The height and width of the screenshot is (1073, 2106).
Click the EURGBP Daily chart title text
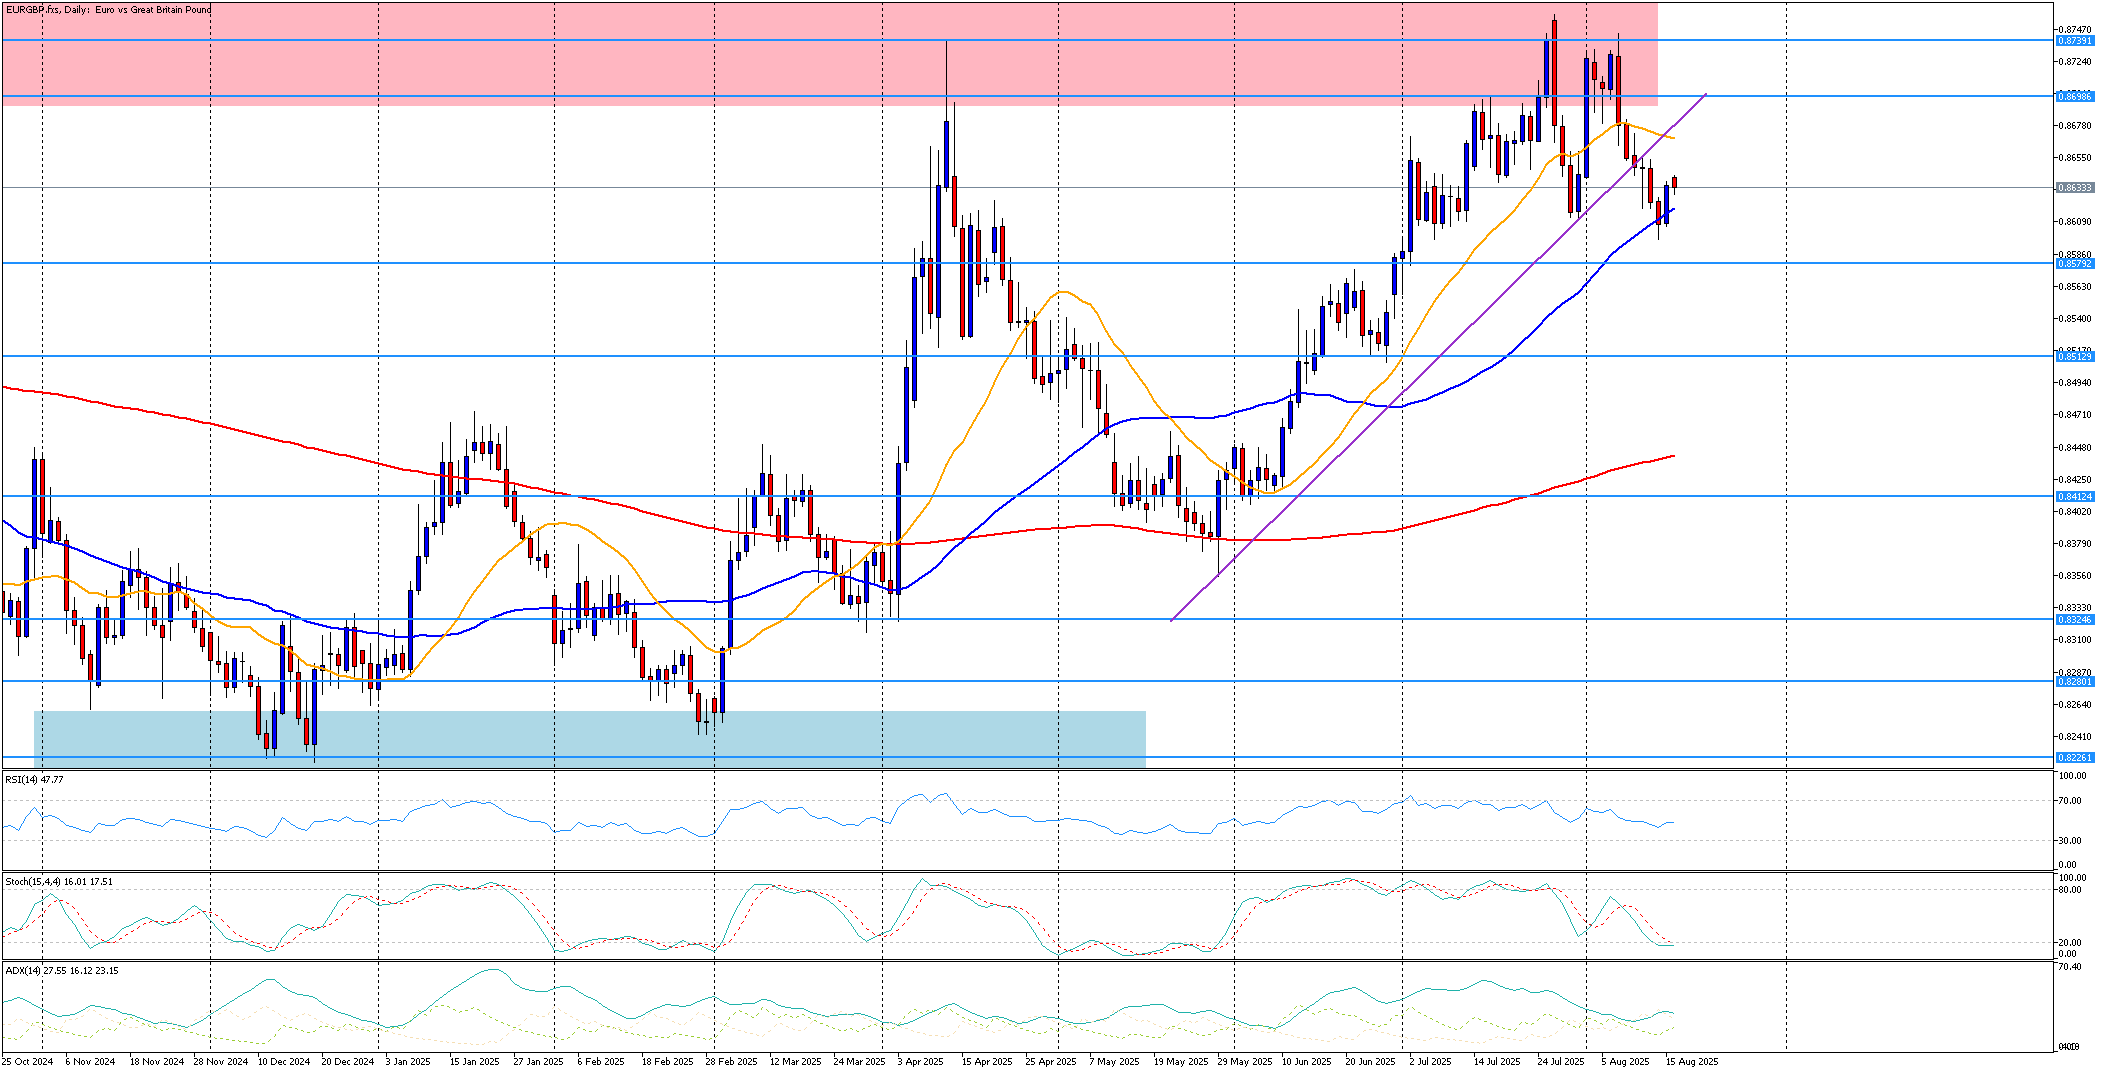pos(109,10)
